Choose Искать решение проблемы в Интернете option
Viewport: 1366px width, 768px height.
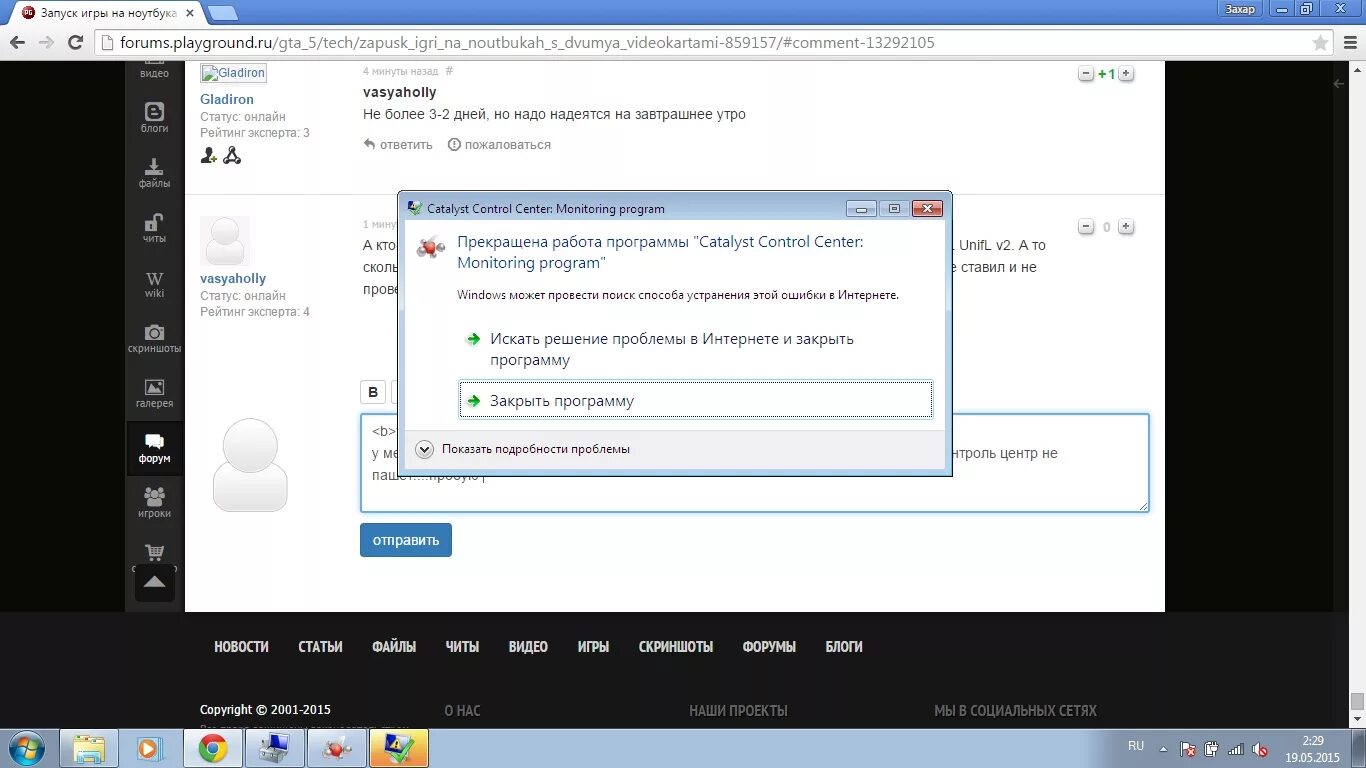point(695,349)
